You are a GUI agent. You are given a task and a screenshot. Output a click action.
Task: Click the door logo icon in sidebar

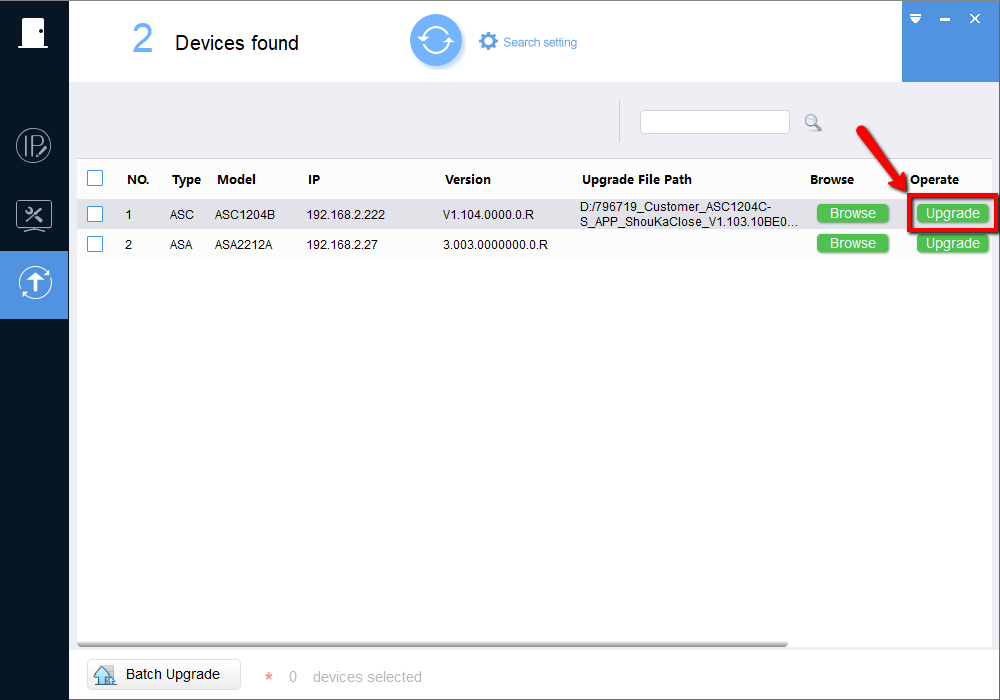click(33, 33)
